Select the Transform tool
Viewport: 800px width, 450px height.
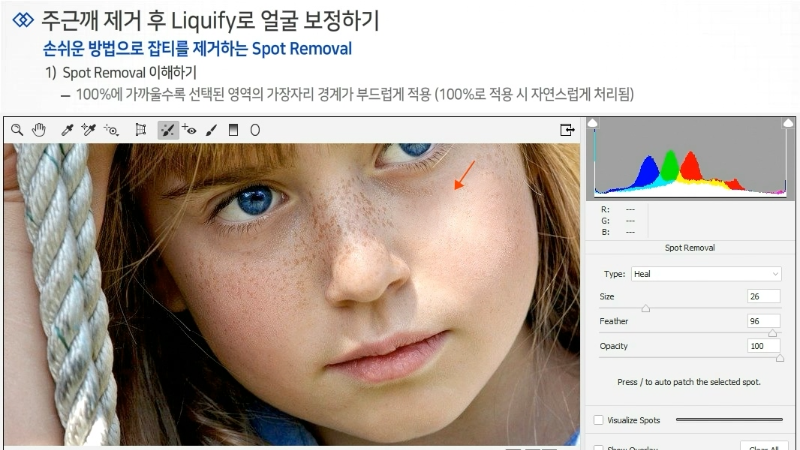[x=140, y=130]
